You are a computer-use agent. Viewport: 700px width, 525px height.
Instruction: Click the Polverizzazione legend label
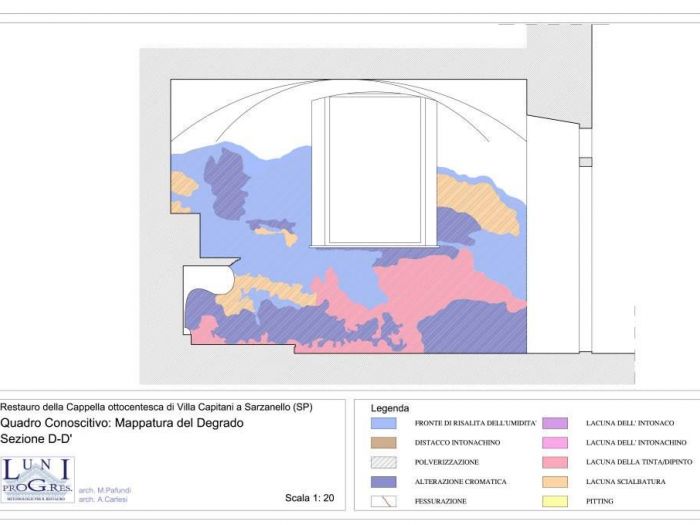coord(446,462)
